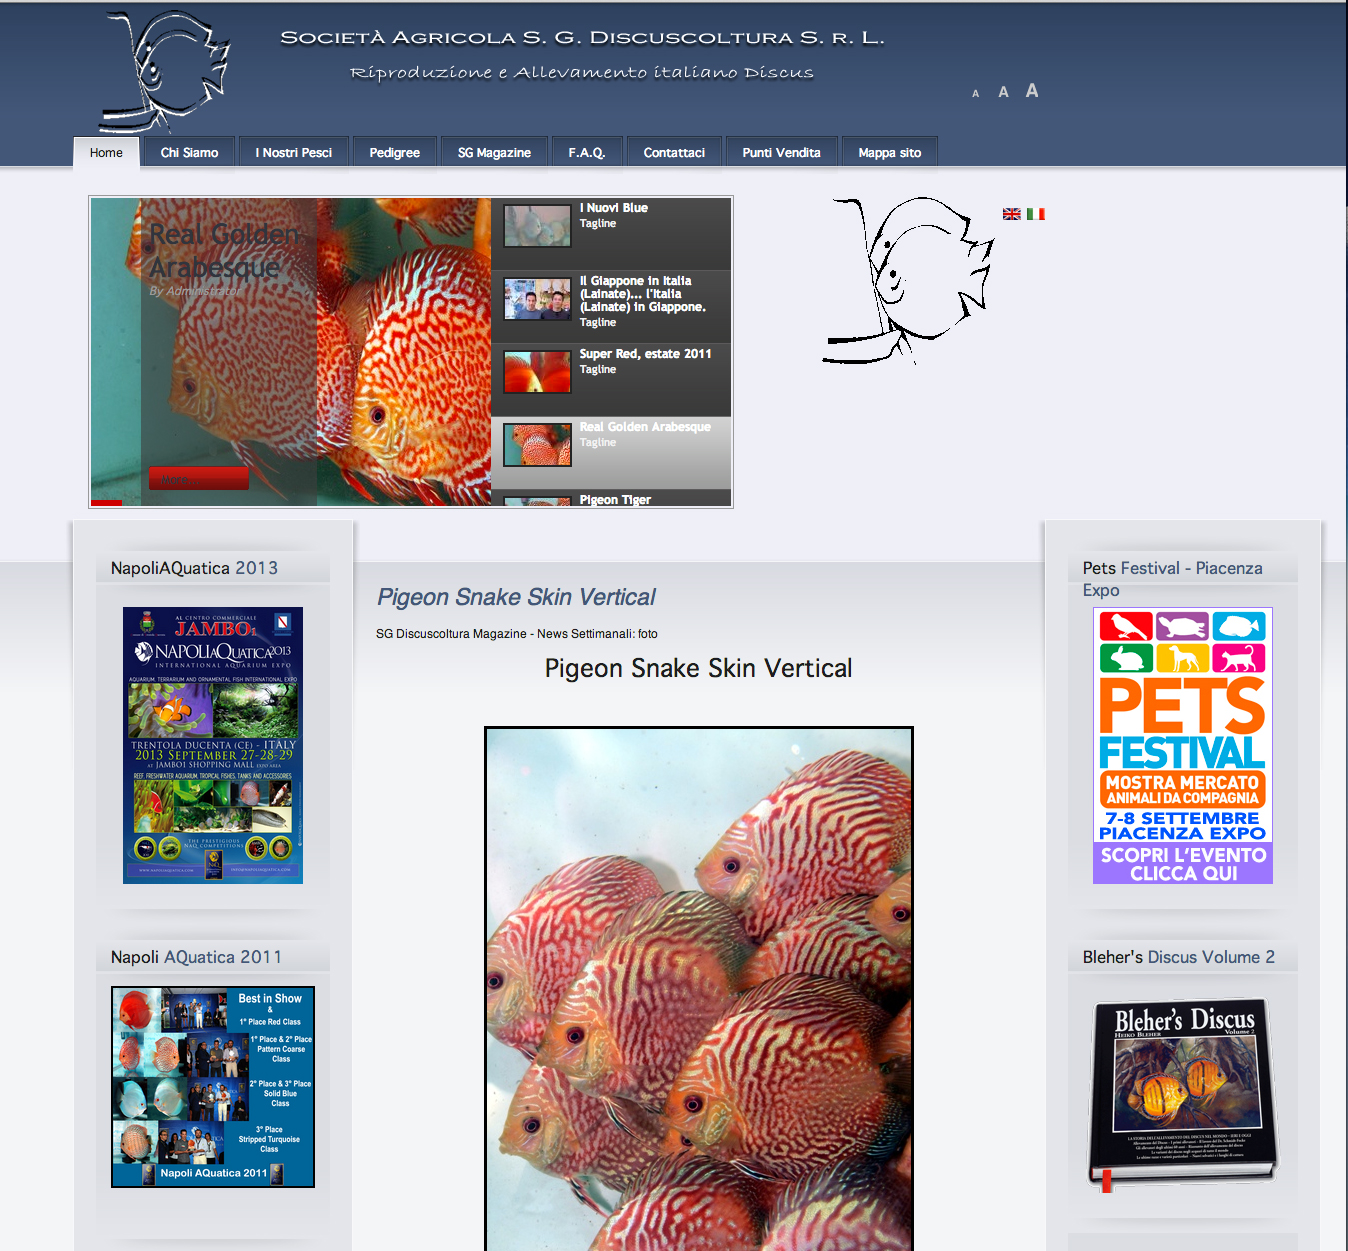Open the Punti Vendita menu item
Image resolution: width=1348 pixels, height=1251 pixels.
(x=781, y=153)
